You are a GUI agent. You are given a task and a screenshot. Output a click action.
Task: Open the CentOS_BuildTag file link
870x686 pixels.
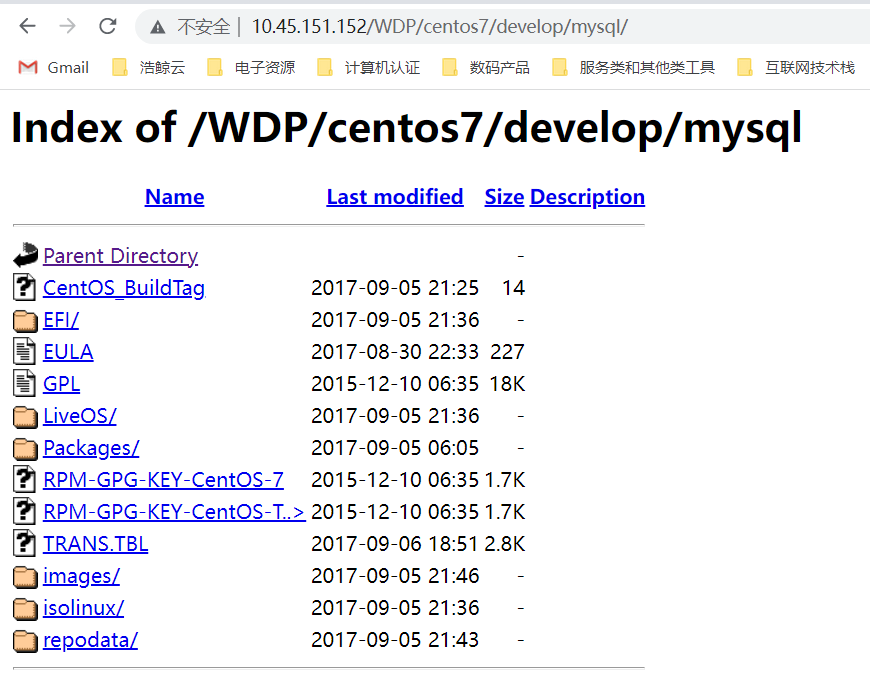click(x=124, y=288)
